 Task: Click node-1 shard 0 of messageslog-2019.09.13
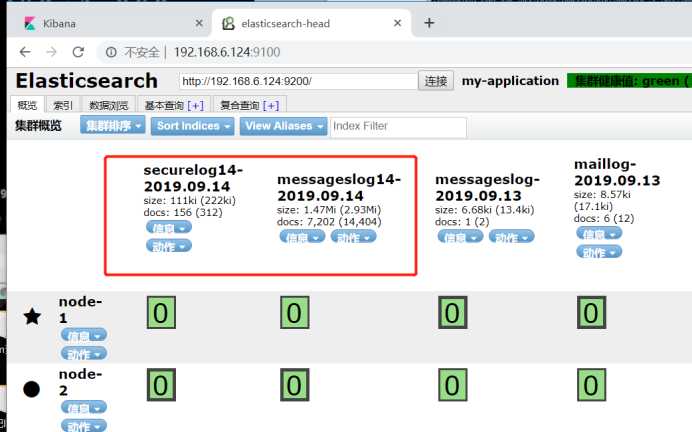(x=452, y=312)
